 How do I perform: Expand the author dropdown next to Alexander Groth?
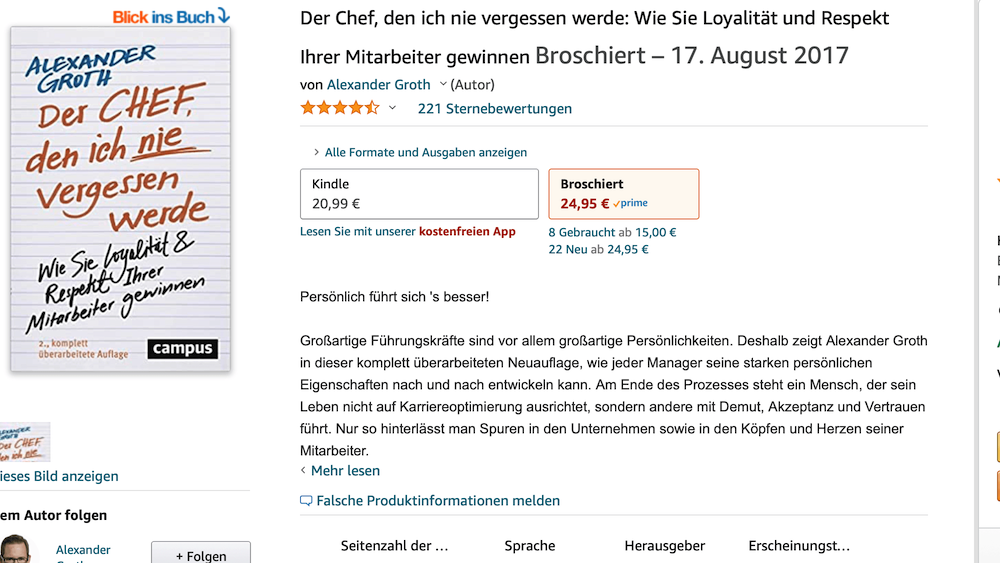click(x=443, y=84)
